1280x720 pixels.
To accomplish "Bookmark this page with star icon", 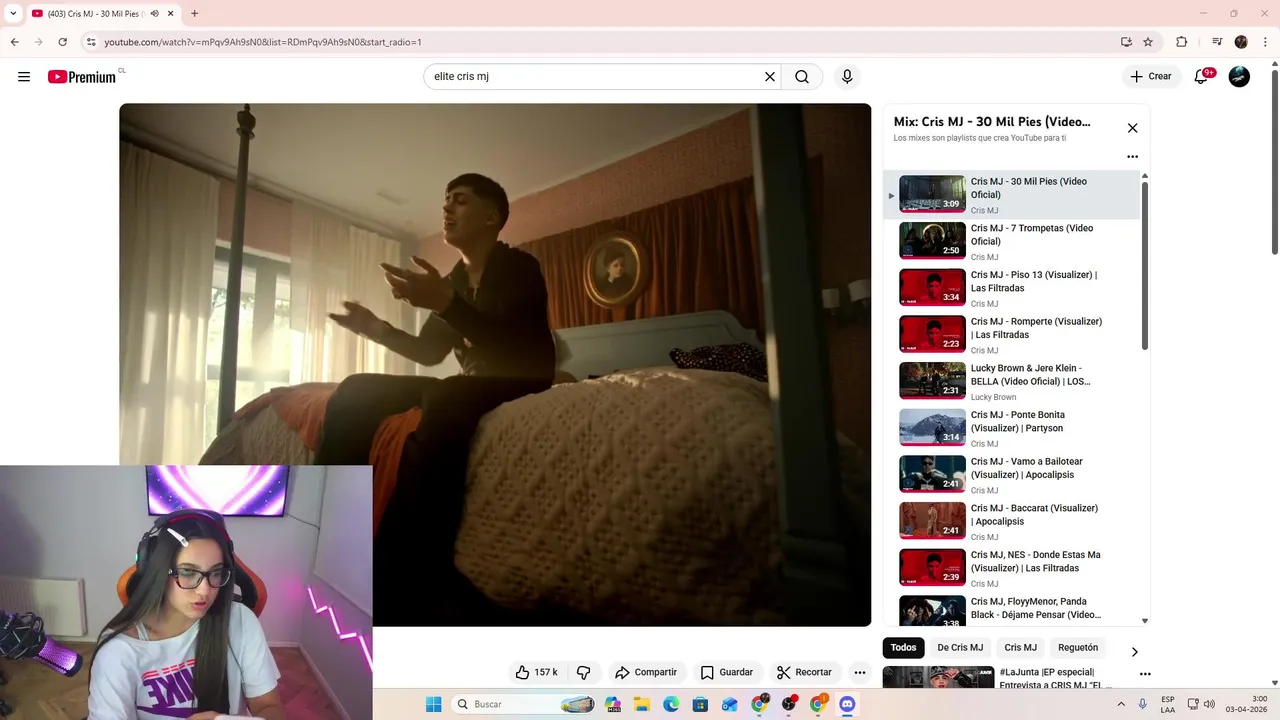I will click(1148, 42).
